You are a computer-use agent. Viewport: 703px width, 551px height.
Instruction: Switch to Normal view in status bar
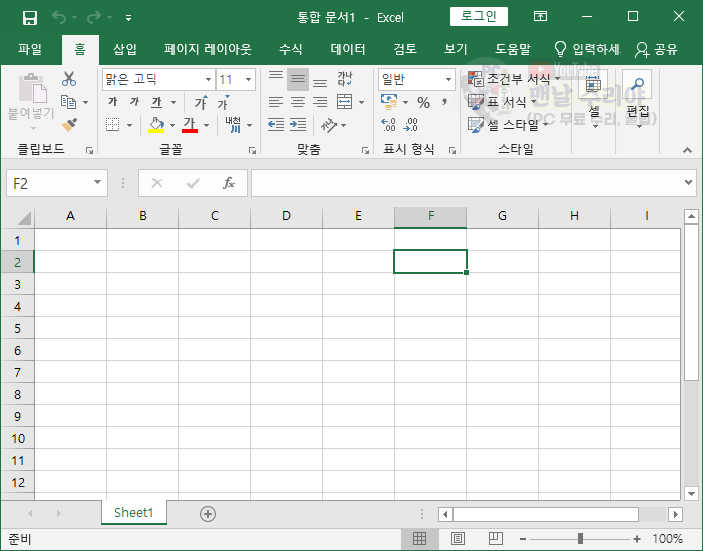(x=419, y=538)
